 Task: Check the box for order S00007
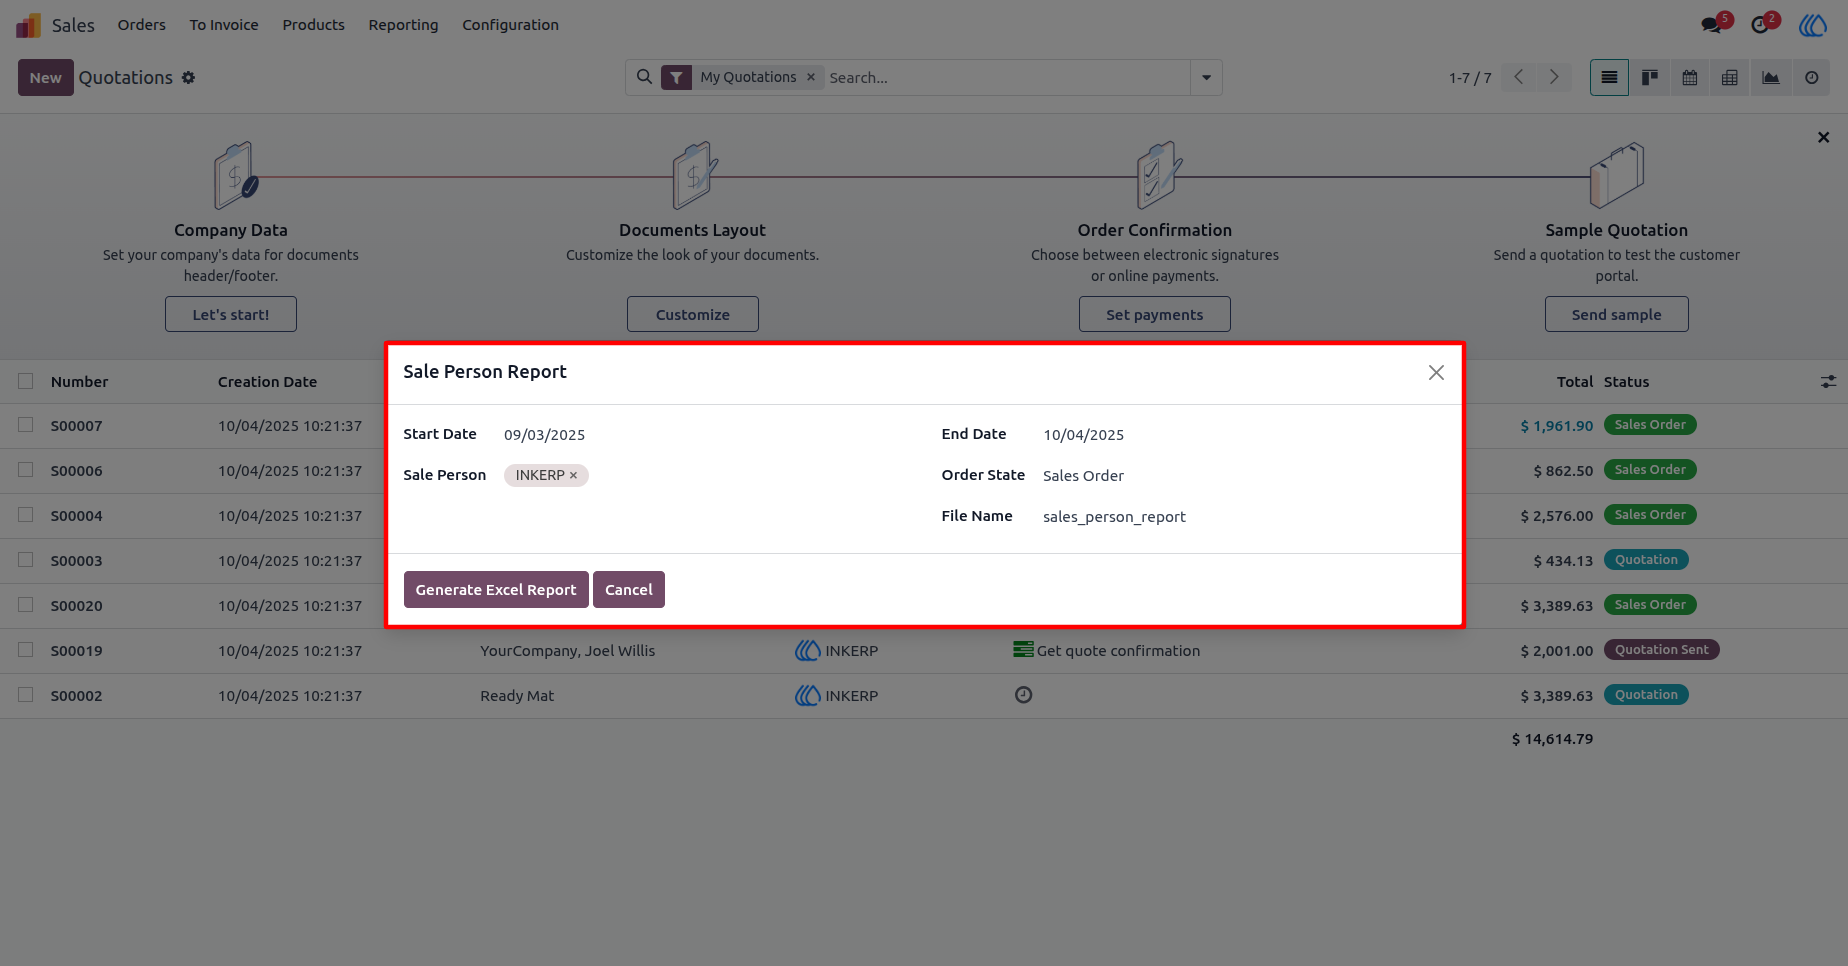click(26, 425)
